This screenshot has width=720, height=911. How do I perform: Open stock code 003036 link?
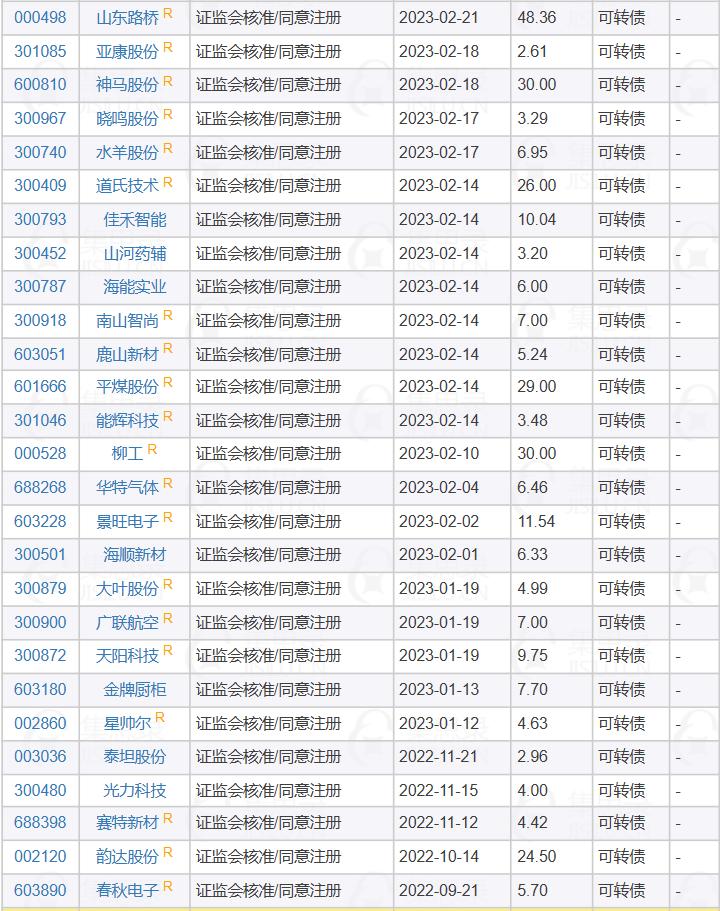[40, 756]
